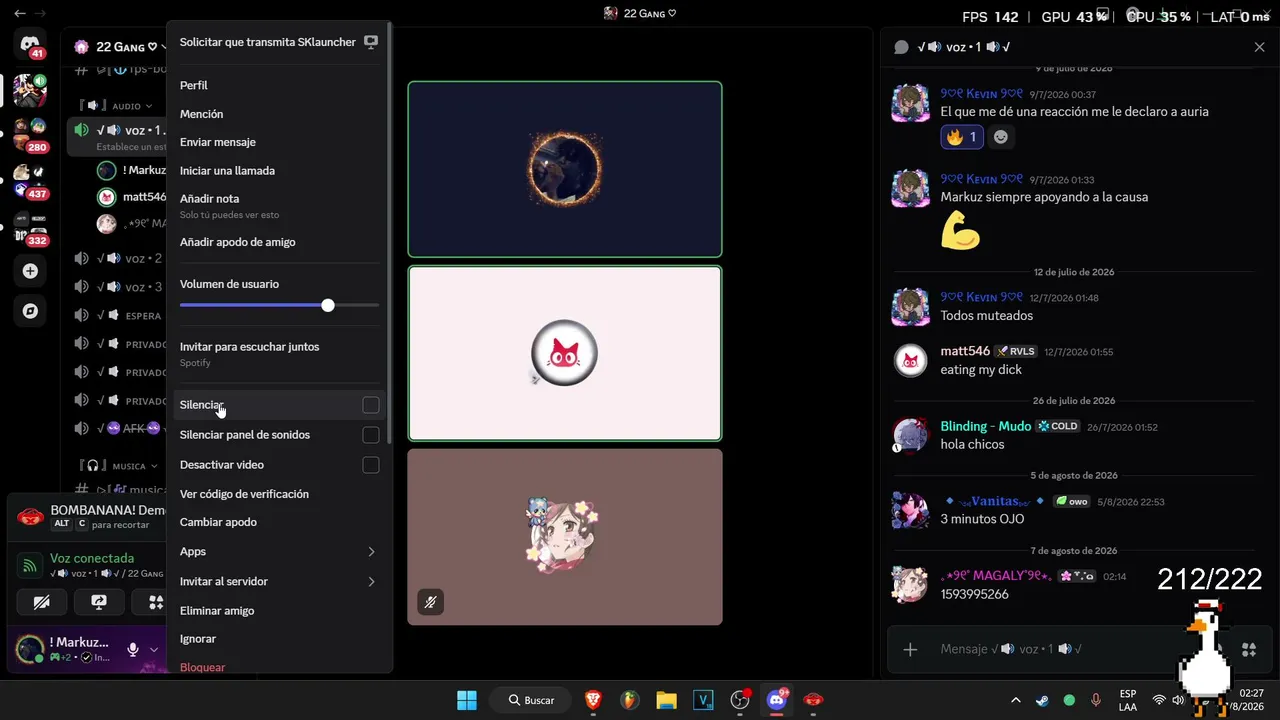Turn on camera in voice panel

tap(42, 602)
